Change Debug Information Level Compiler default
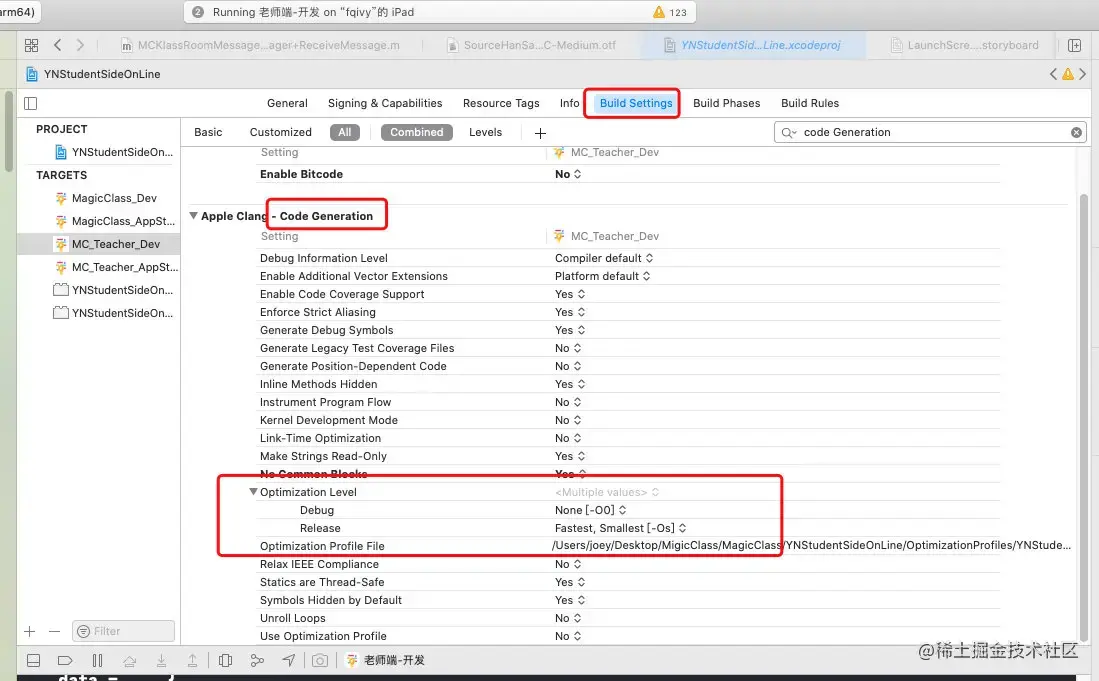Viewport: 1099px width, 681px height. pyautogui.click(x=603, y=258)
